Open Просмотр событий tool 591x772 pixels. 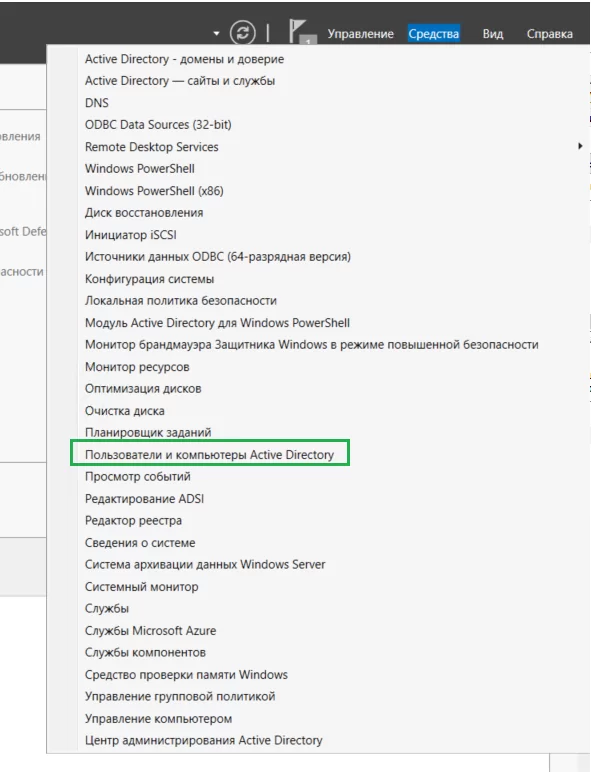(x=137, y=477)
